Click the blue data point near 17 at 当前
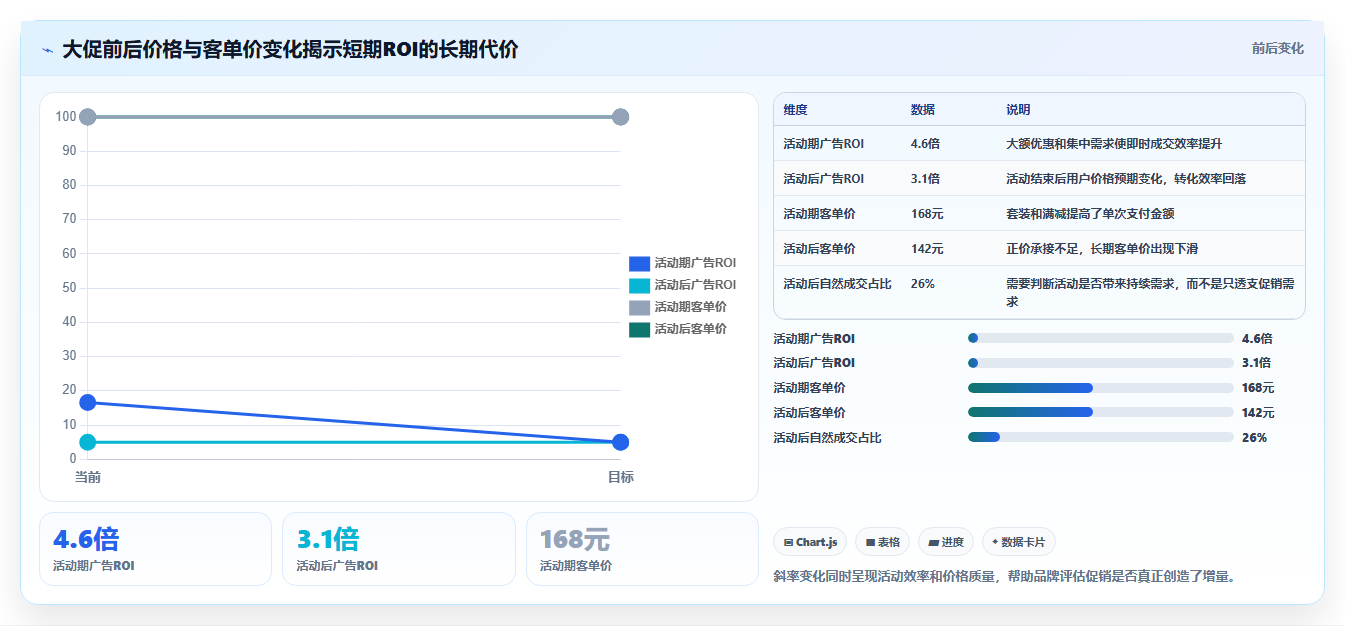The width and height of the screenshot is (1345, 626). coord(88,402)
